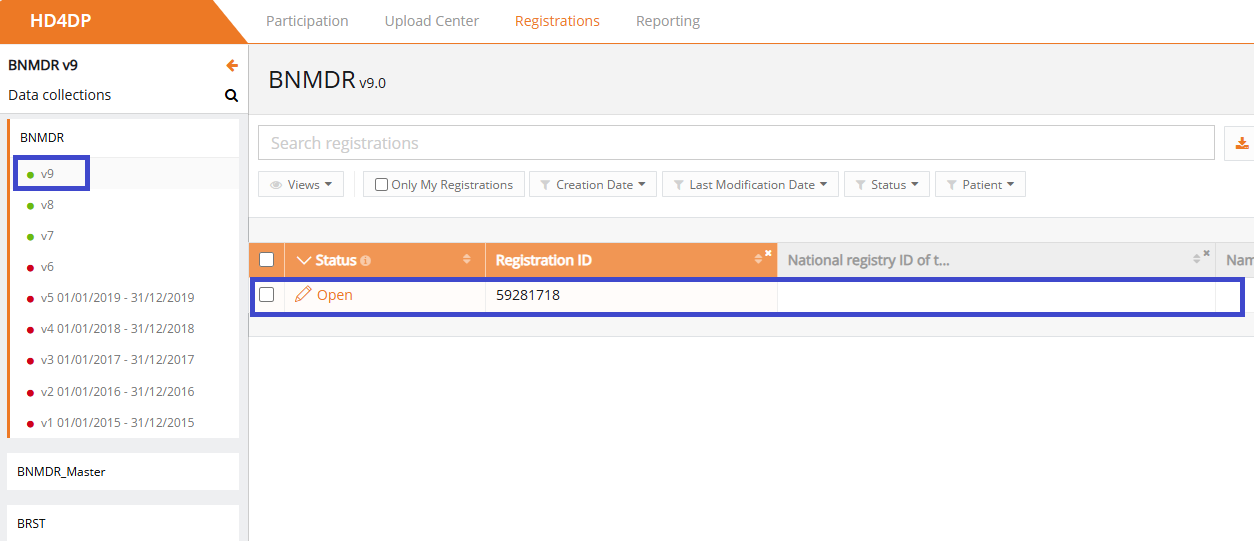This screenshot has width=1254, height=541.
Task: Click the orange download icon beside search
Action: point(1241,144)
